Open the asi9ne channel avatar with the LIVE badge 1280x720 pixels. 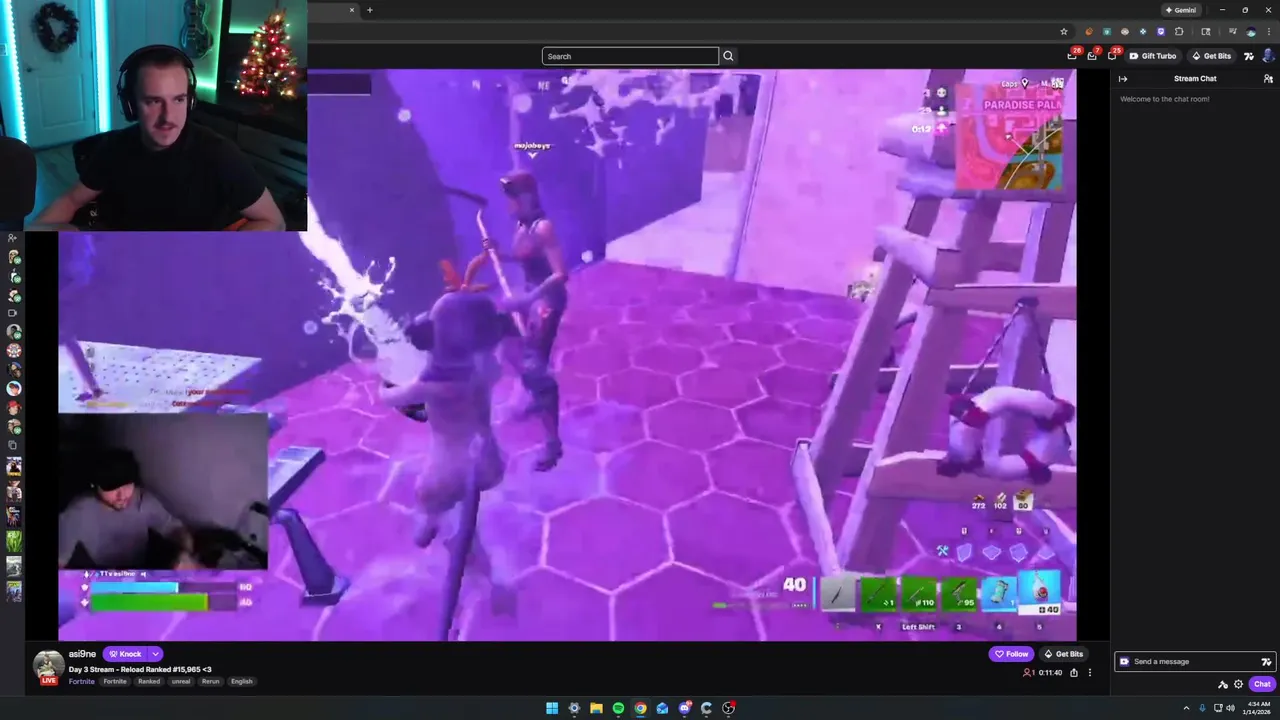(x=49, y=667)
